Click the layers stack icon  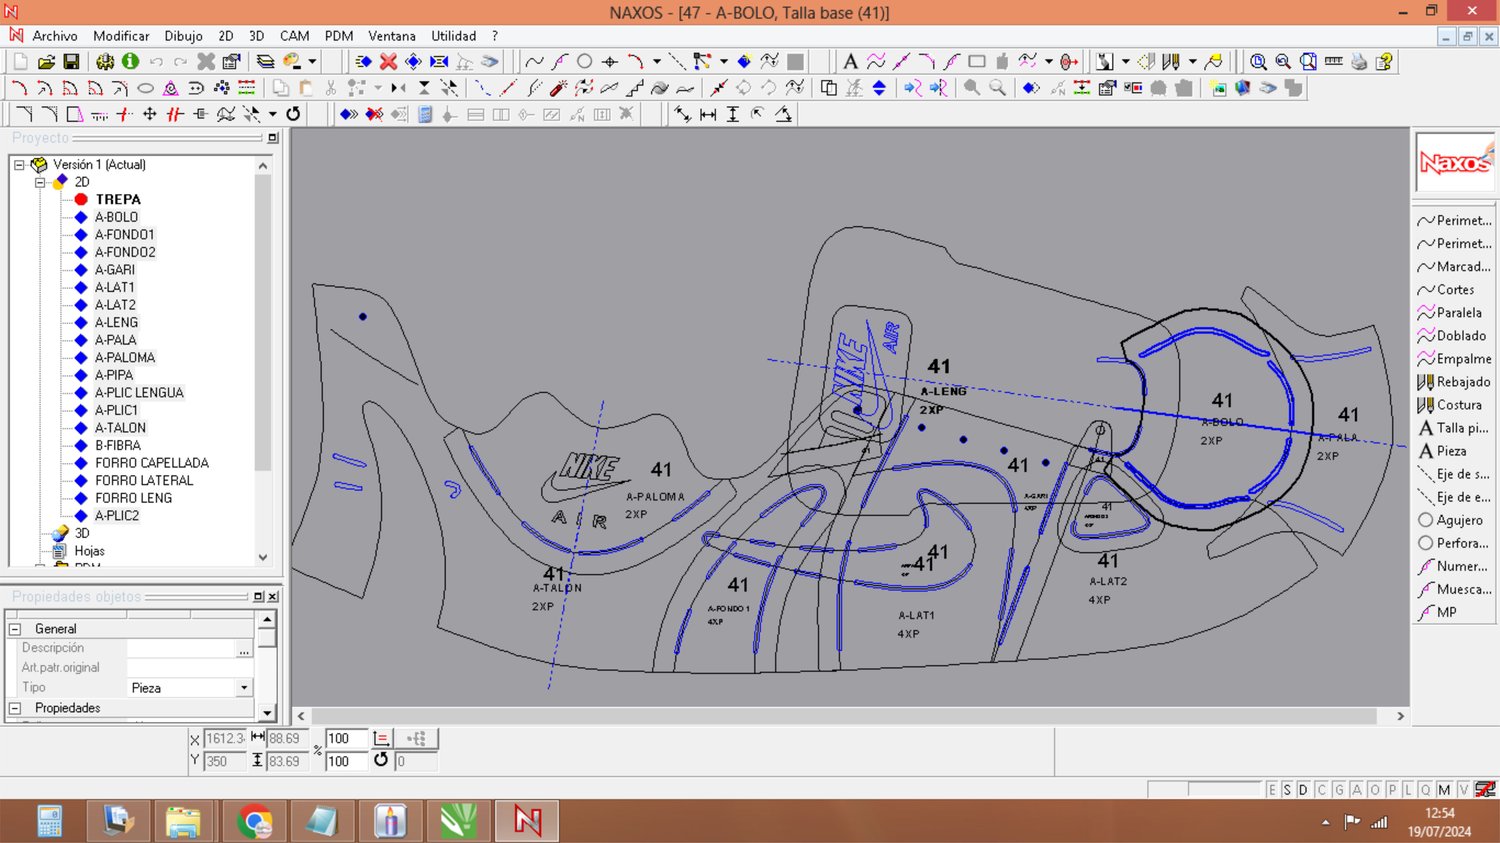(x=265, y=62)
